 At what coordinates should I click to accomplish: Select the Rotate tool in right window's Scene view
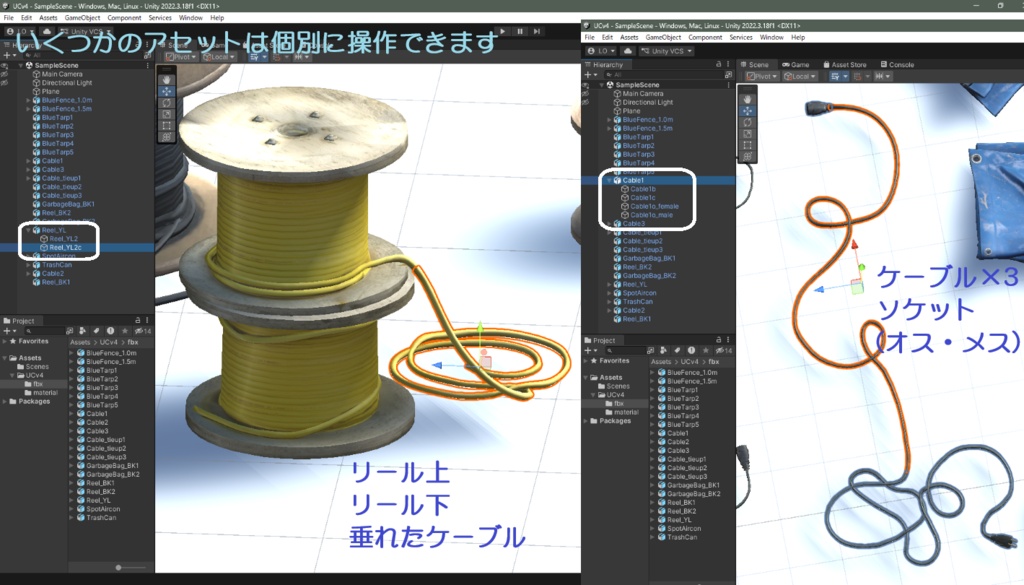coord(747,123)
